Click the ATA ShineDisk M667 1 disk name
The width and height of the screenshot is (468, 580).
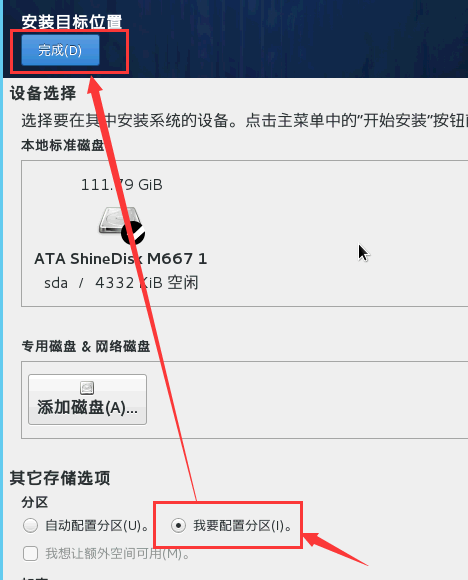click(x=121, y=259)
